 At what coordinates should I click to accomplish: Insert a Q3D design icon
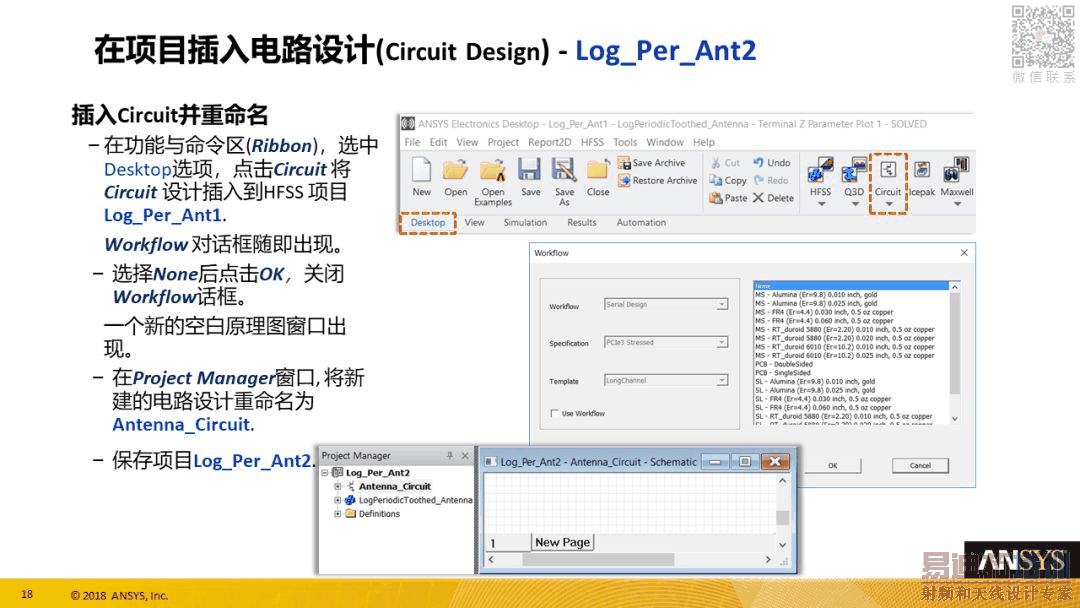854,170
